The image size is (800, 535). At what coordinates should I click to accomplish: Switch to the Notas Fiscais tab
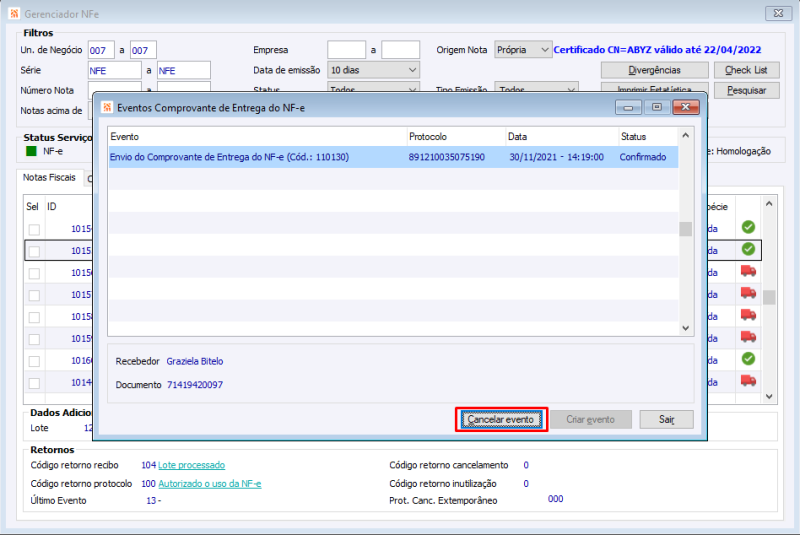coord(49,177)
